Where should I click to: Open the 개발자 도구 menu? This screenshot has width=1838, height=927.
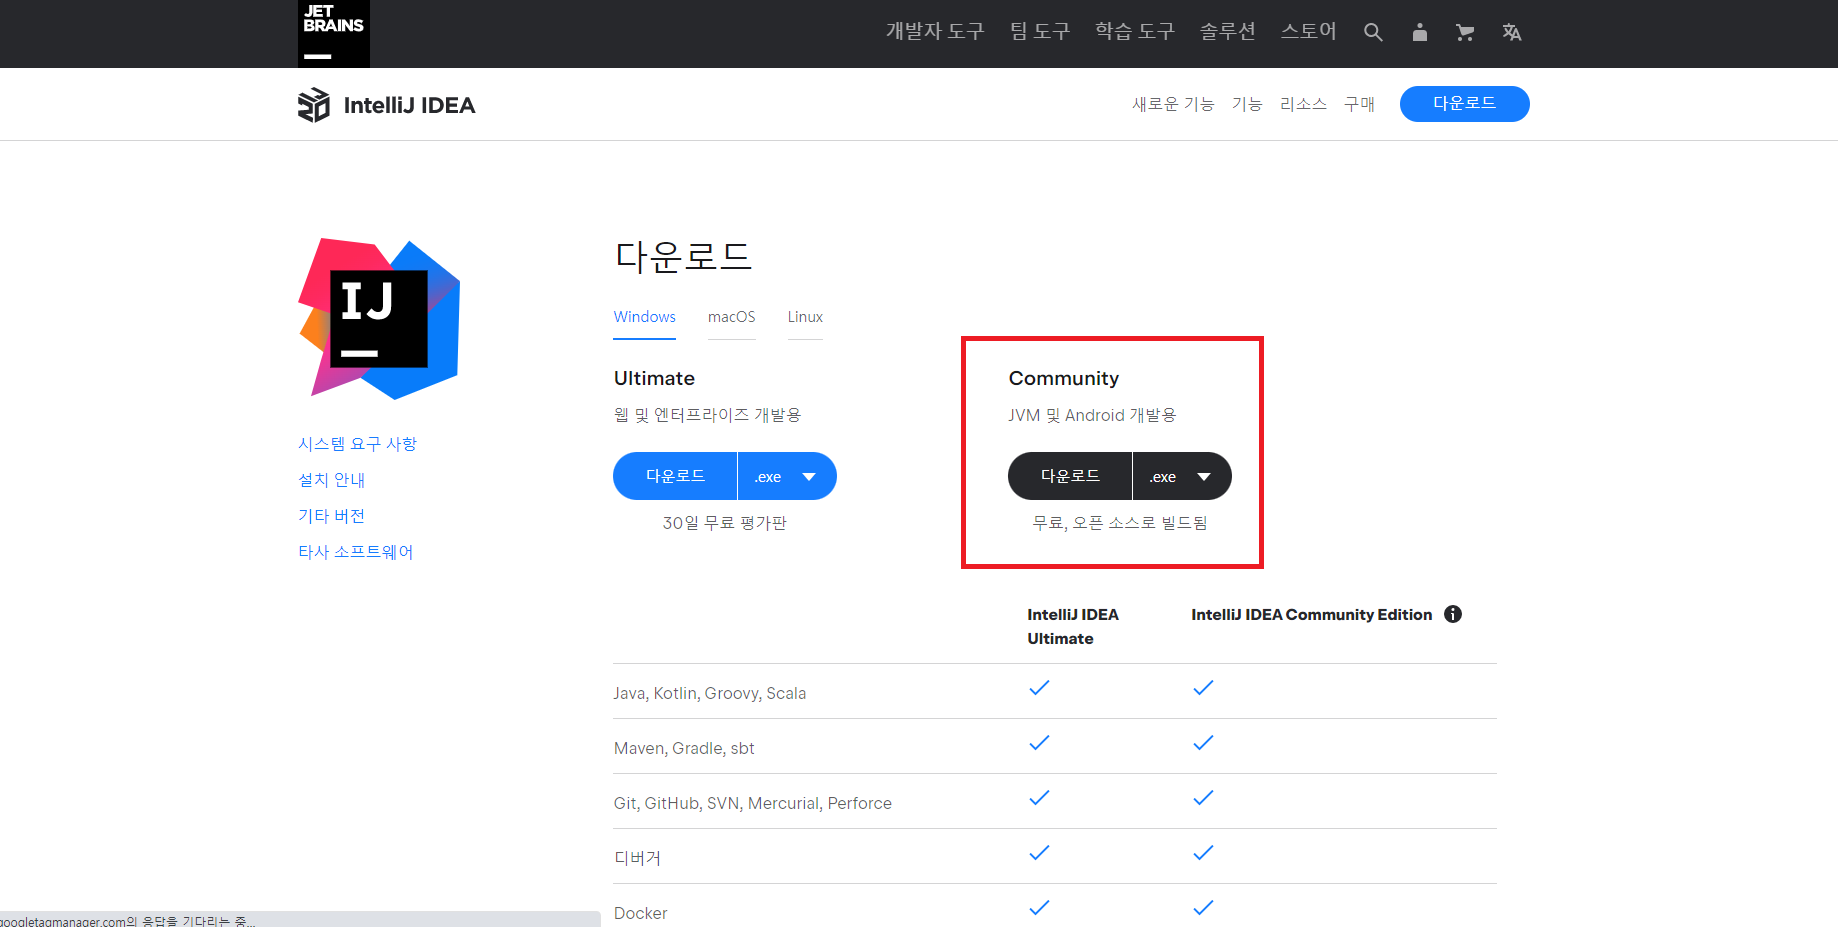click(x=935, y=31)
